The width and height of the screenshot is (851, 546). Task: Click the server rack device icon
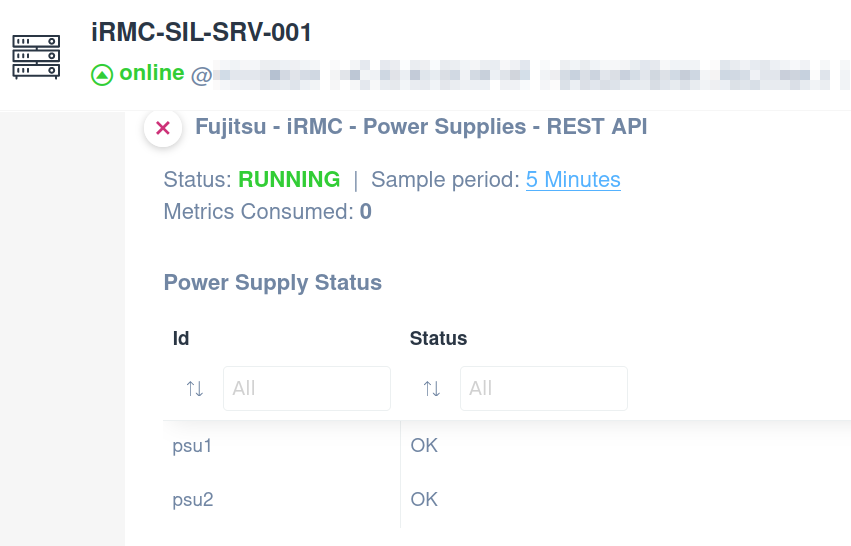pos(36,57)
